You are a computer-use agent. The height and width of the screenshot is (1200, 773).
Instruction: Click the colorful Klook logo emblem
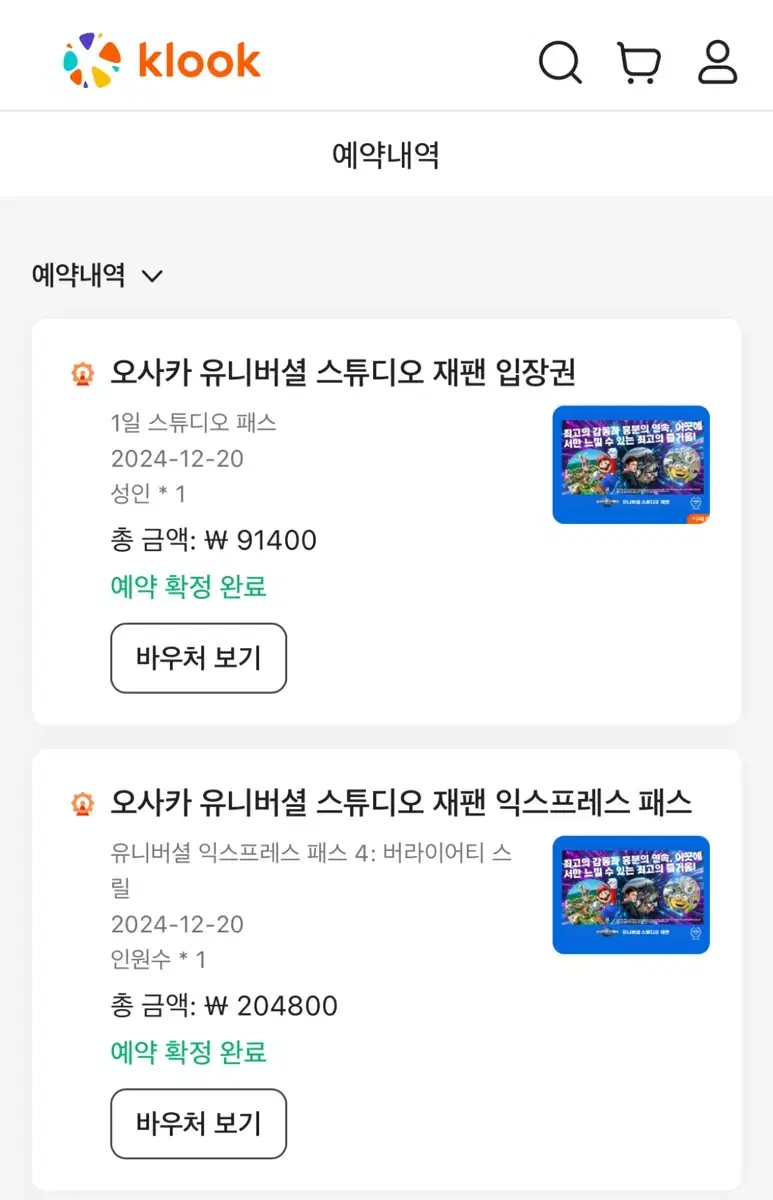[92, 60]
